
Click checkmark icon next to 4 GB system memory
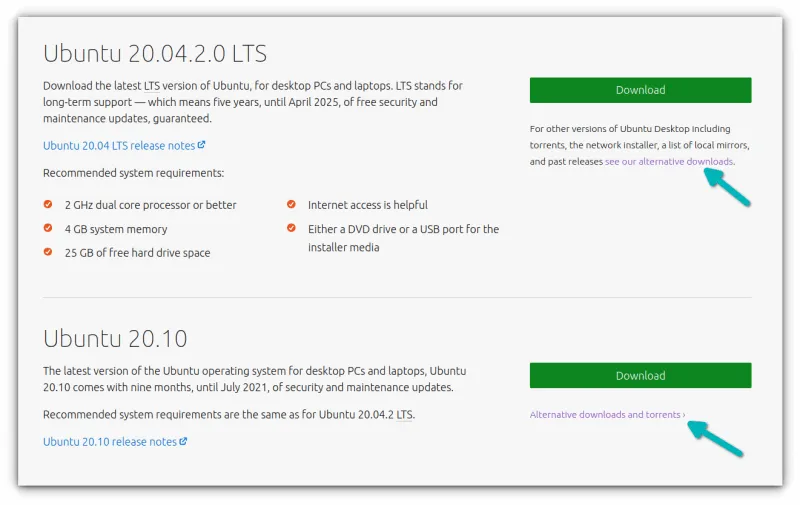[48, 228]
